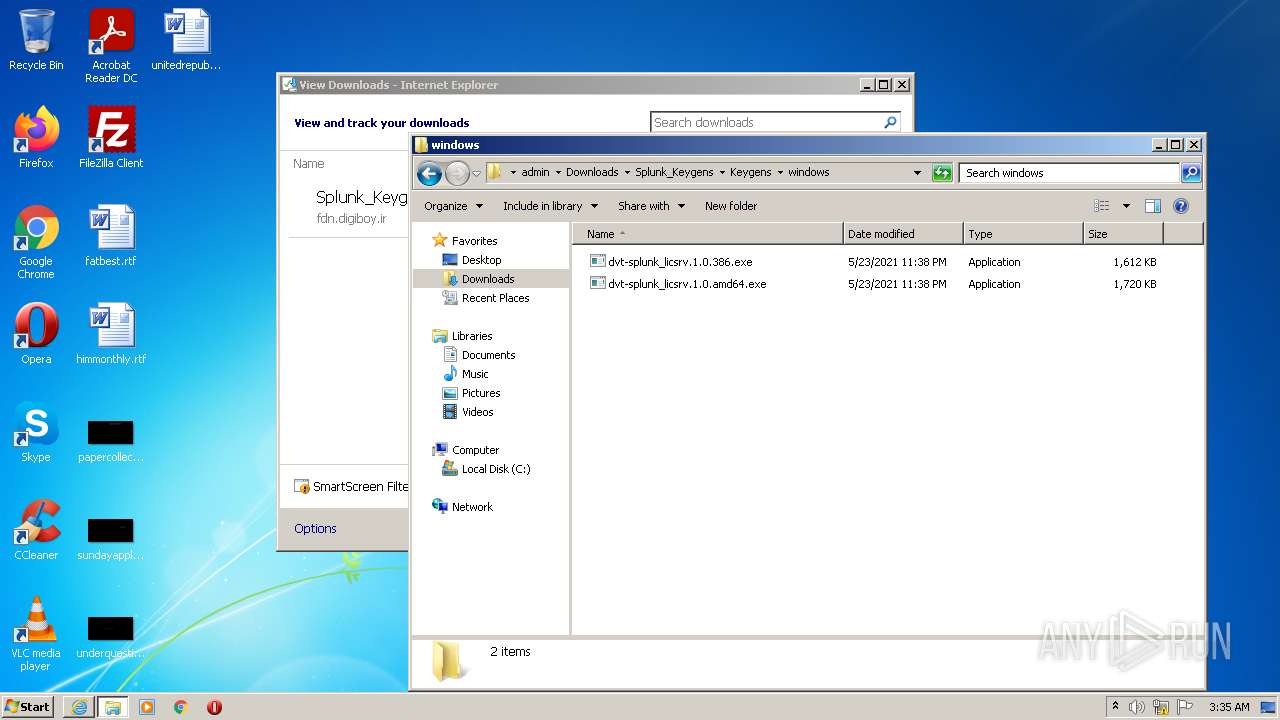This screenshot has height=720, width=1280.
Task: Click Keygens in the breadcrumb path
Action: click(x=750, y=172)
